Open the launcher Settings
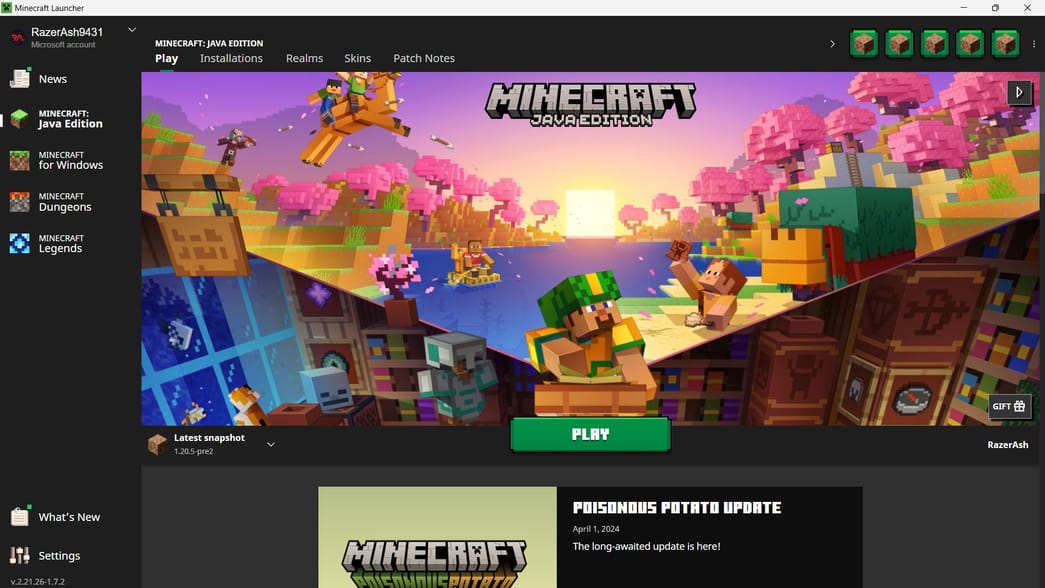1045x588 pixels. (x=59, y=555)
